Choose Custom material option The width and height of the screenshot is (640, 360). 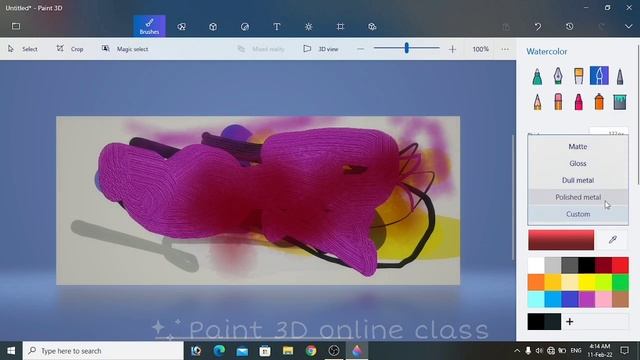[578, 214]
